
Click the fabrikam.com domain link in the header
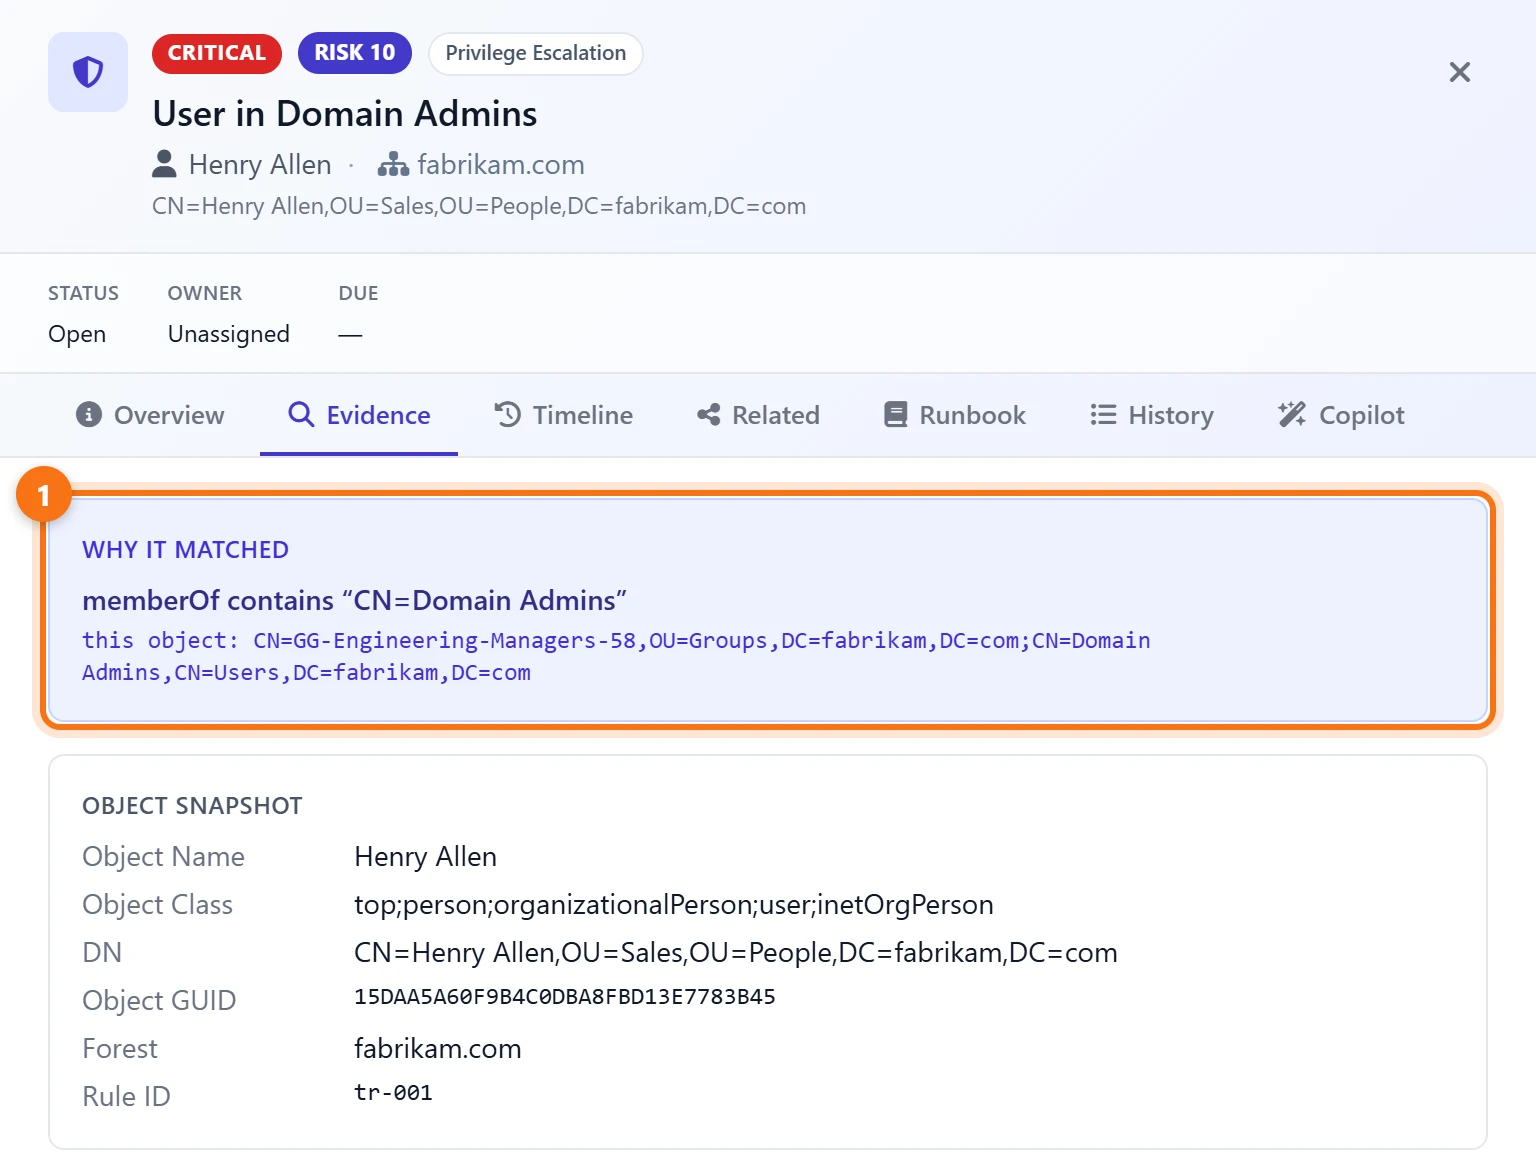501,164
